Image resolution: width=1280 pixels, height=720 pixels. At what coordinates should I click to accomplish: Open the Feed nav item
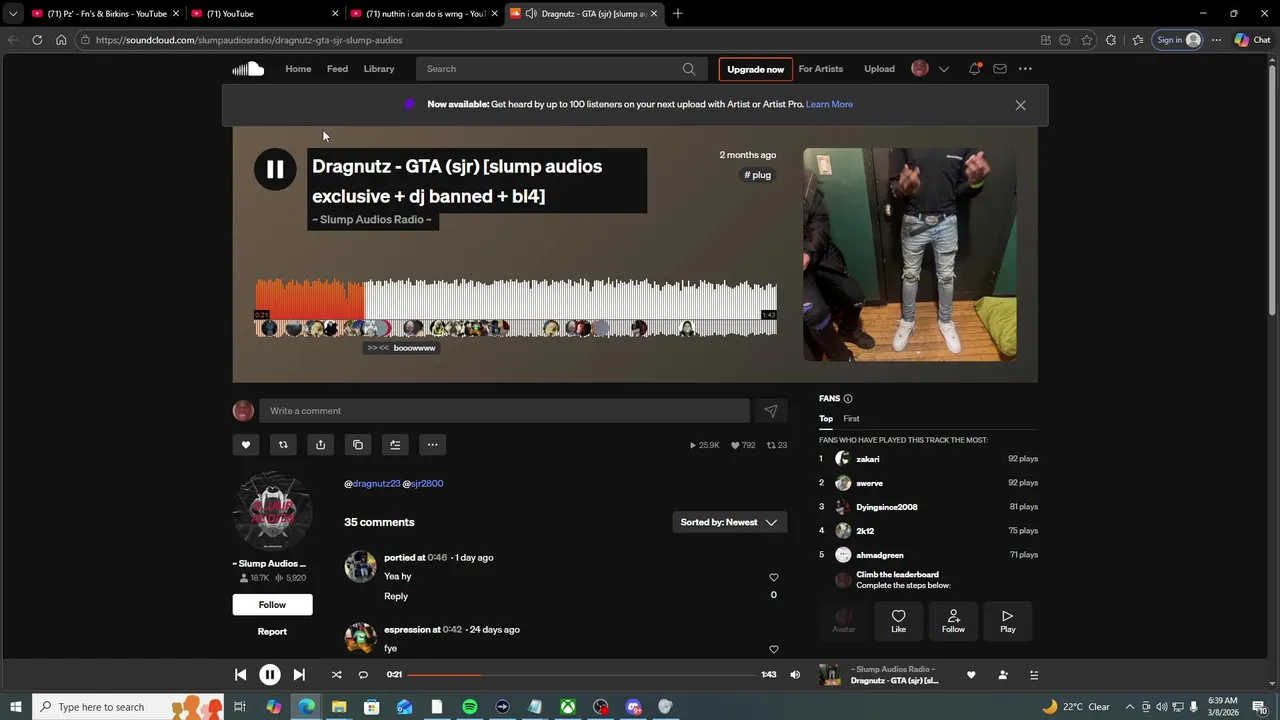(x=337, y=69)
